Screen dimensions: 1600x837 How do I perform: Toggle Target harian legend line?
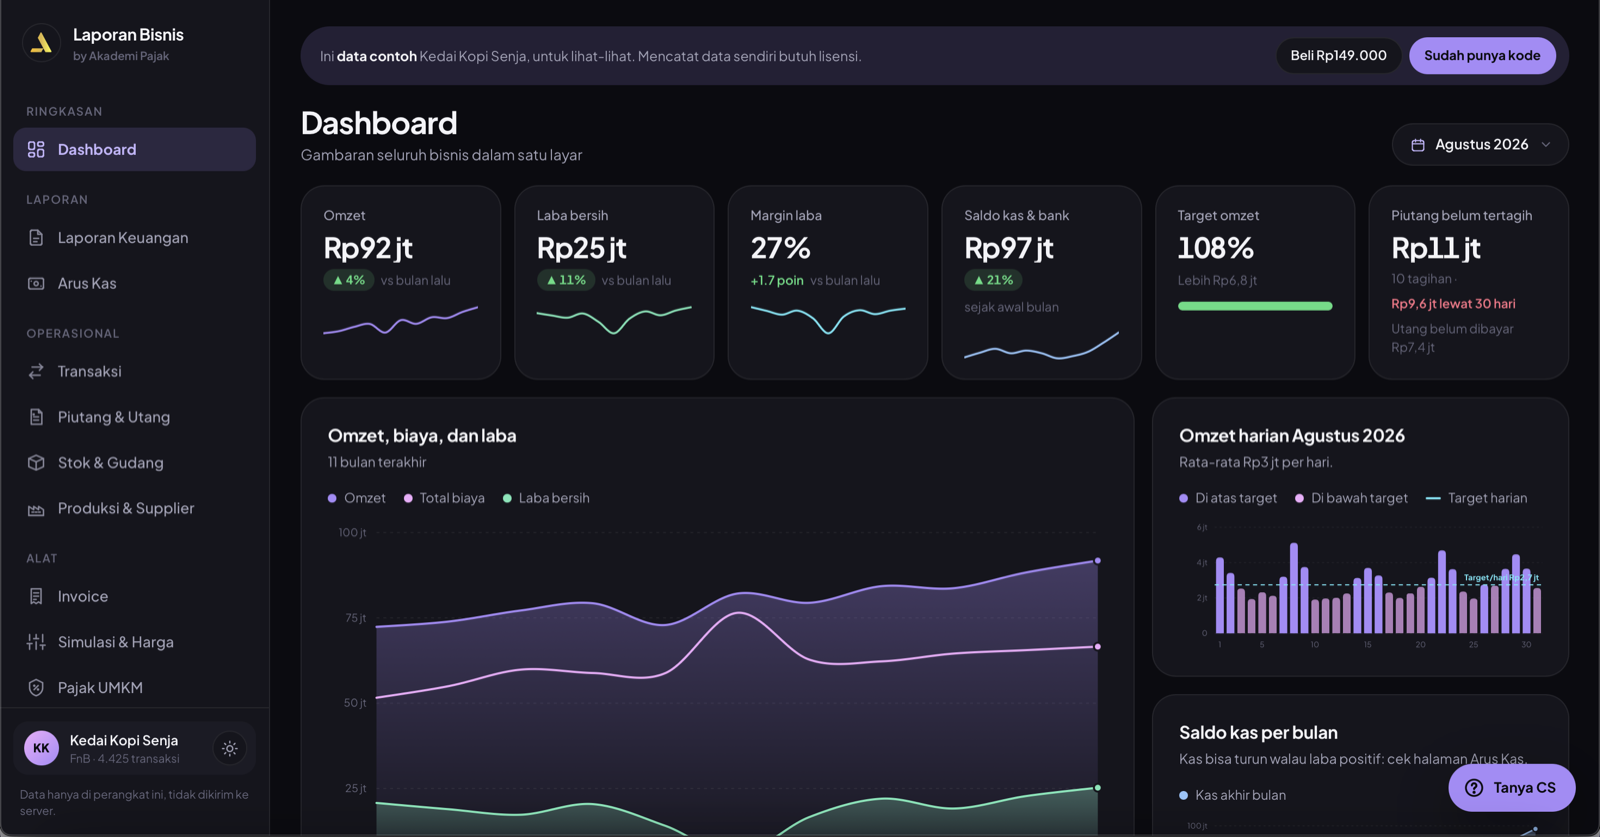tap(1476, 498)
